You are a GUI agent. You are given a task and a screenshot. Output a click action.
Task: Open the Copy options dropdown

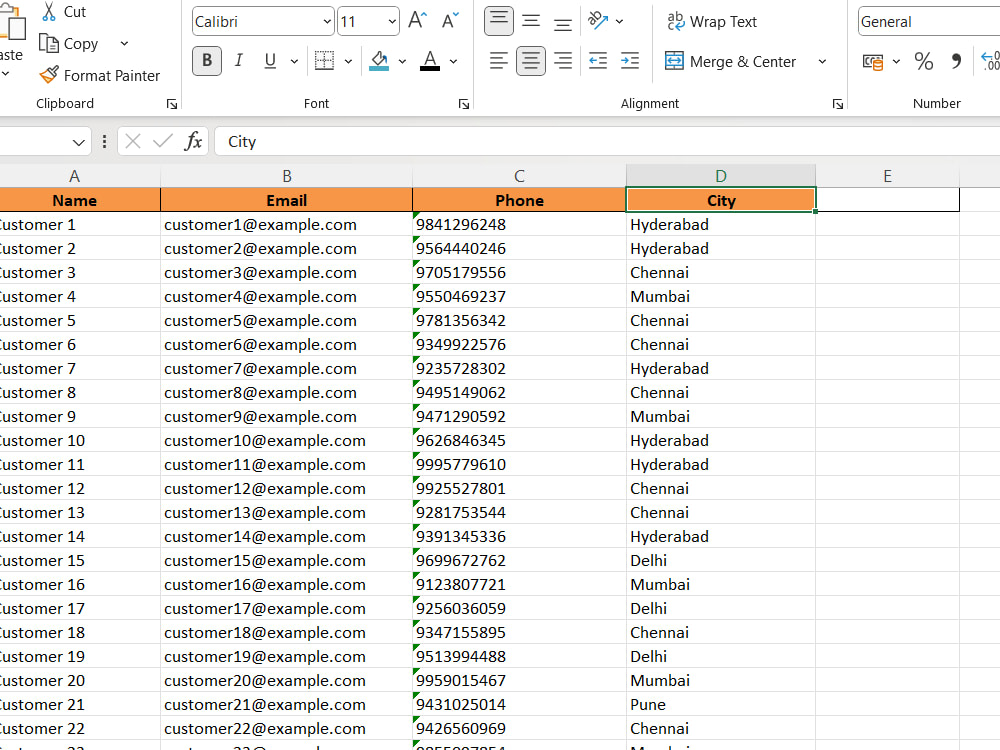(x=124, y=43)
